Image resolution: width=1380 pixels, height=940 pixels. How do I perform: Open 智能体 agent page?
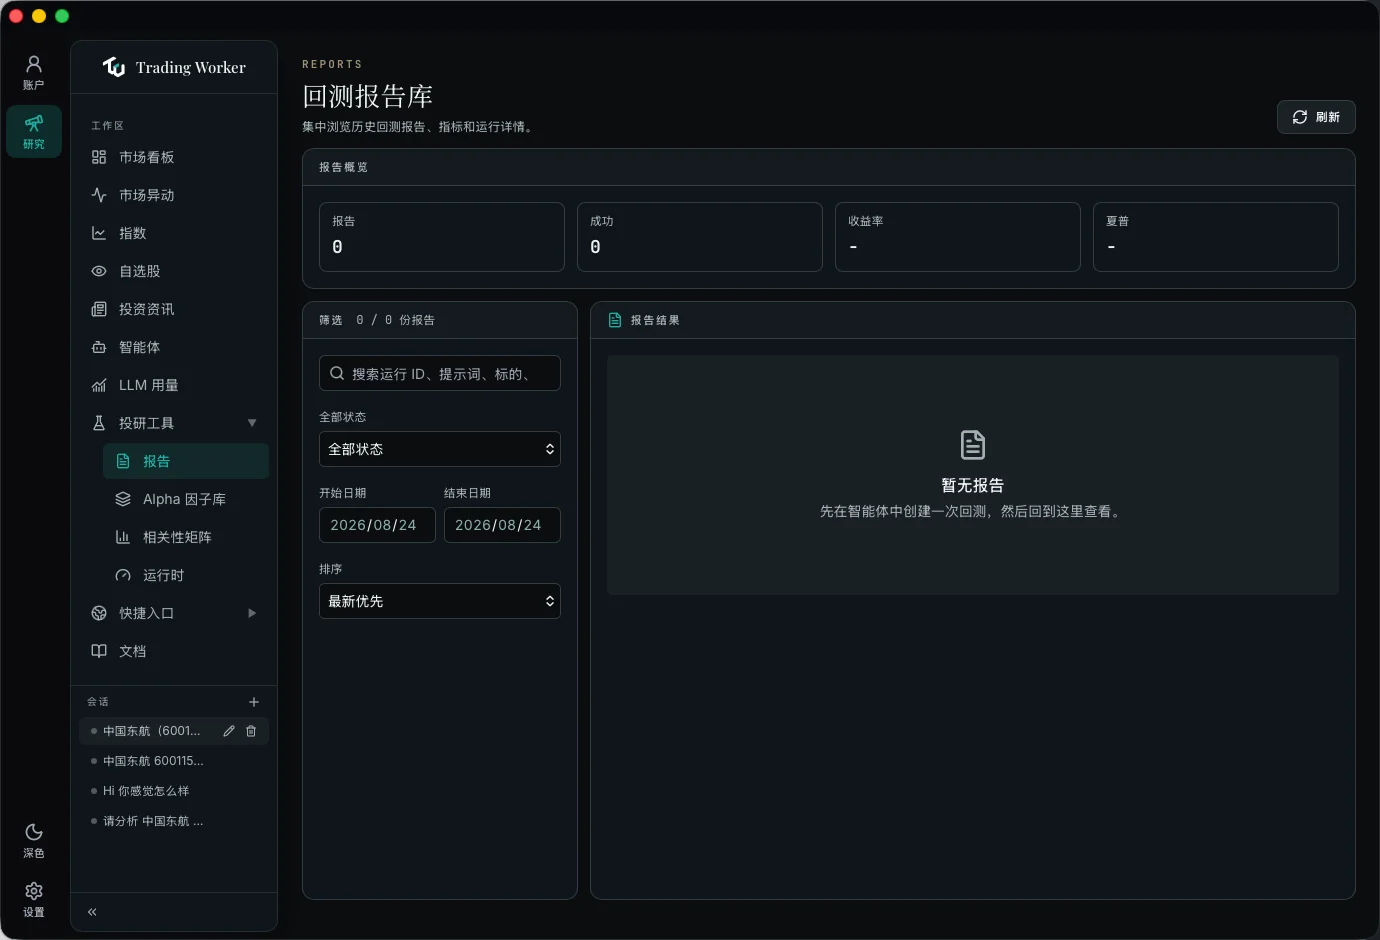tap(174, 347)
